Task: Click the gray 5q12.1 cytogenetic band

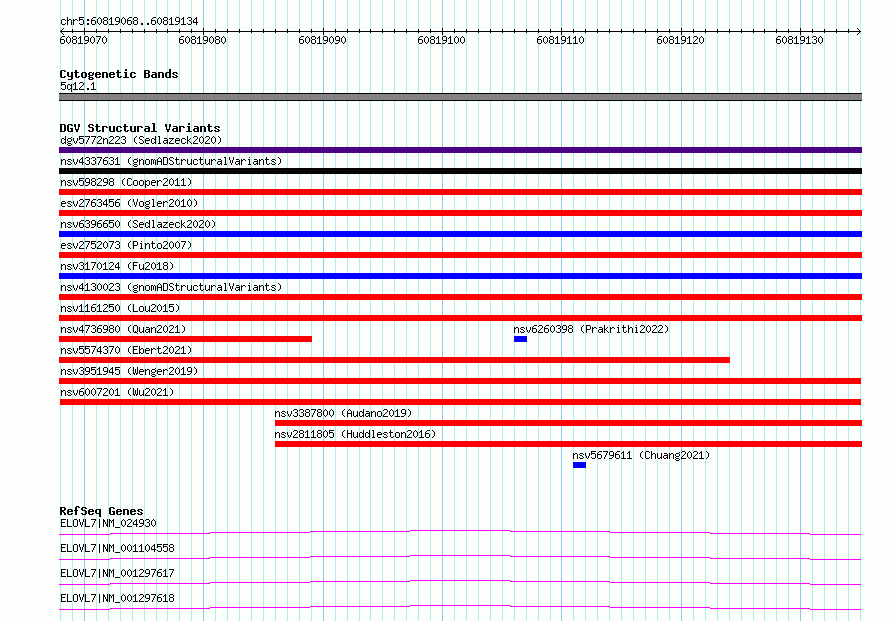Action: [x=460, y=97]
